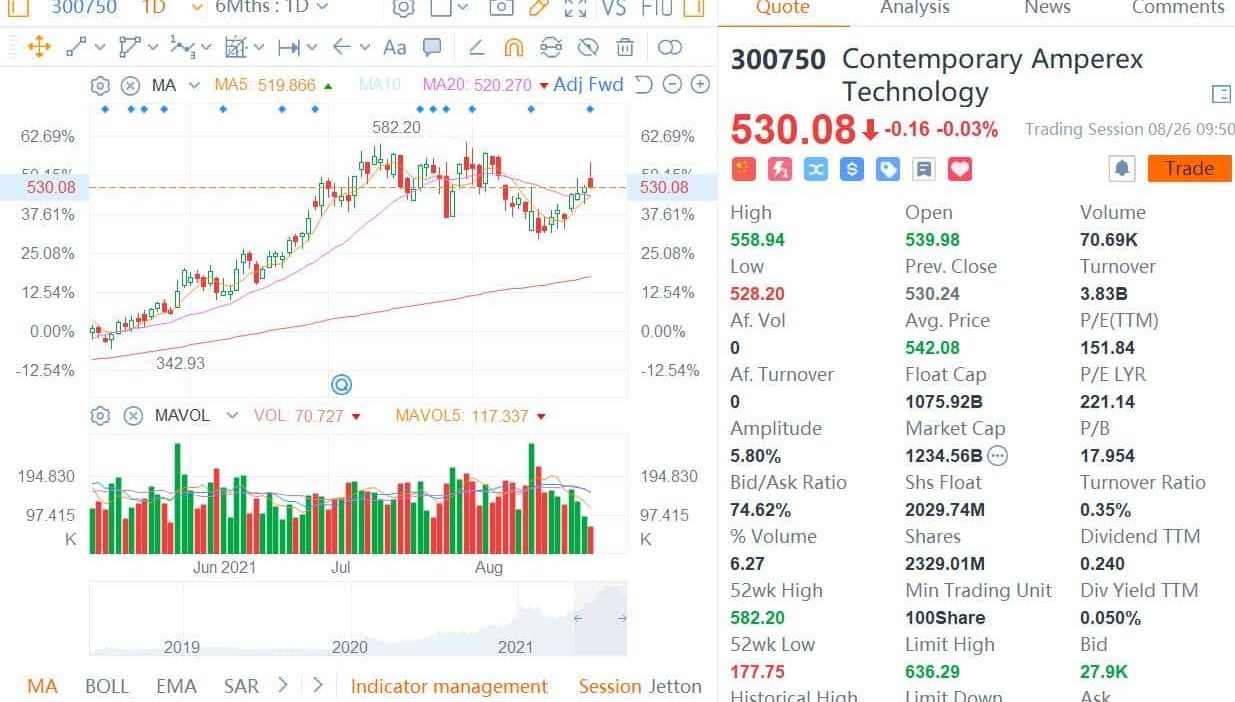
Task: Click the blue shuffle arrows icon
Action: click(x=816, y=169)
